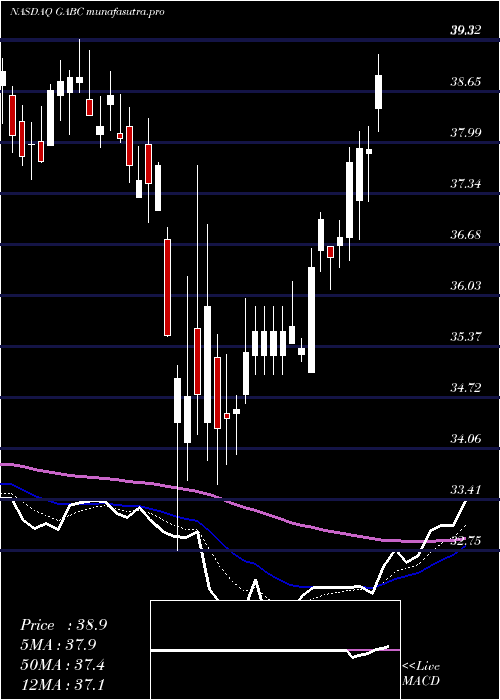Select the 37.34 price axis label
This screenshot has height=700, width=500.
(x=466, y=183)
